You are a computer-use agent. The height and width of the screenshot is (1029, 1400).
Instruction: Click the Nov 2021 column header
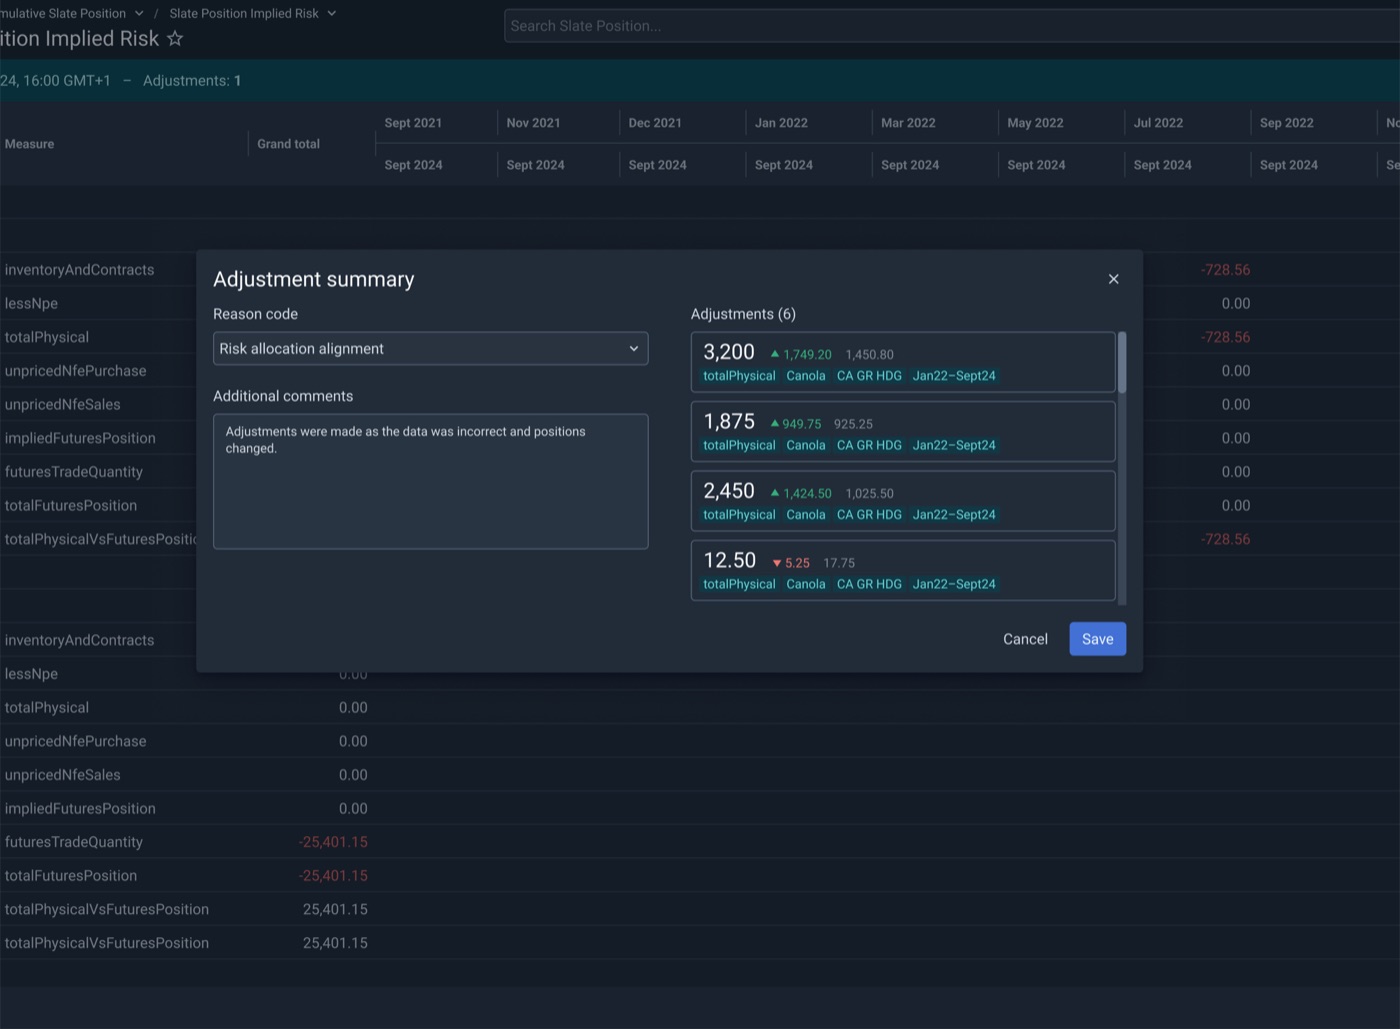pyautogui.click(x=533, y=123)
